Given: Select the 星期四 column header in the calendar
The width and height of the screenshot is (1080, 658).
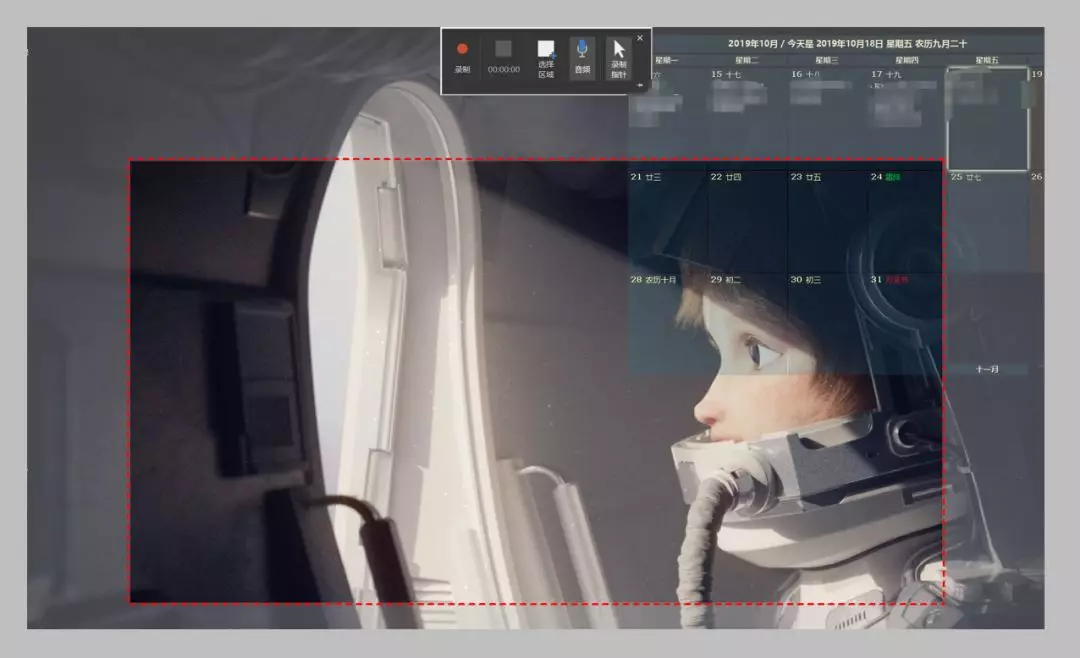Looking at the screenshot, I should click(906, 61).
